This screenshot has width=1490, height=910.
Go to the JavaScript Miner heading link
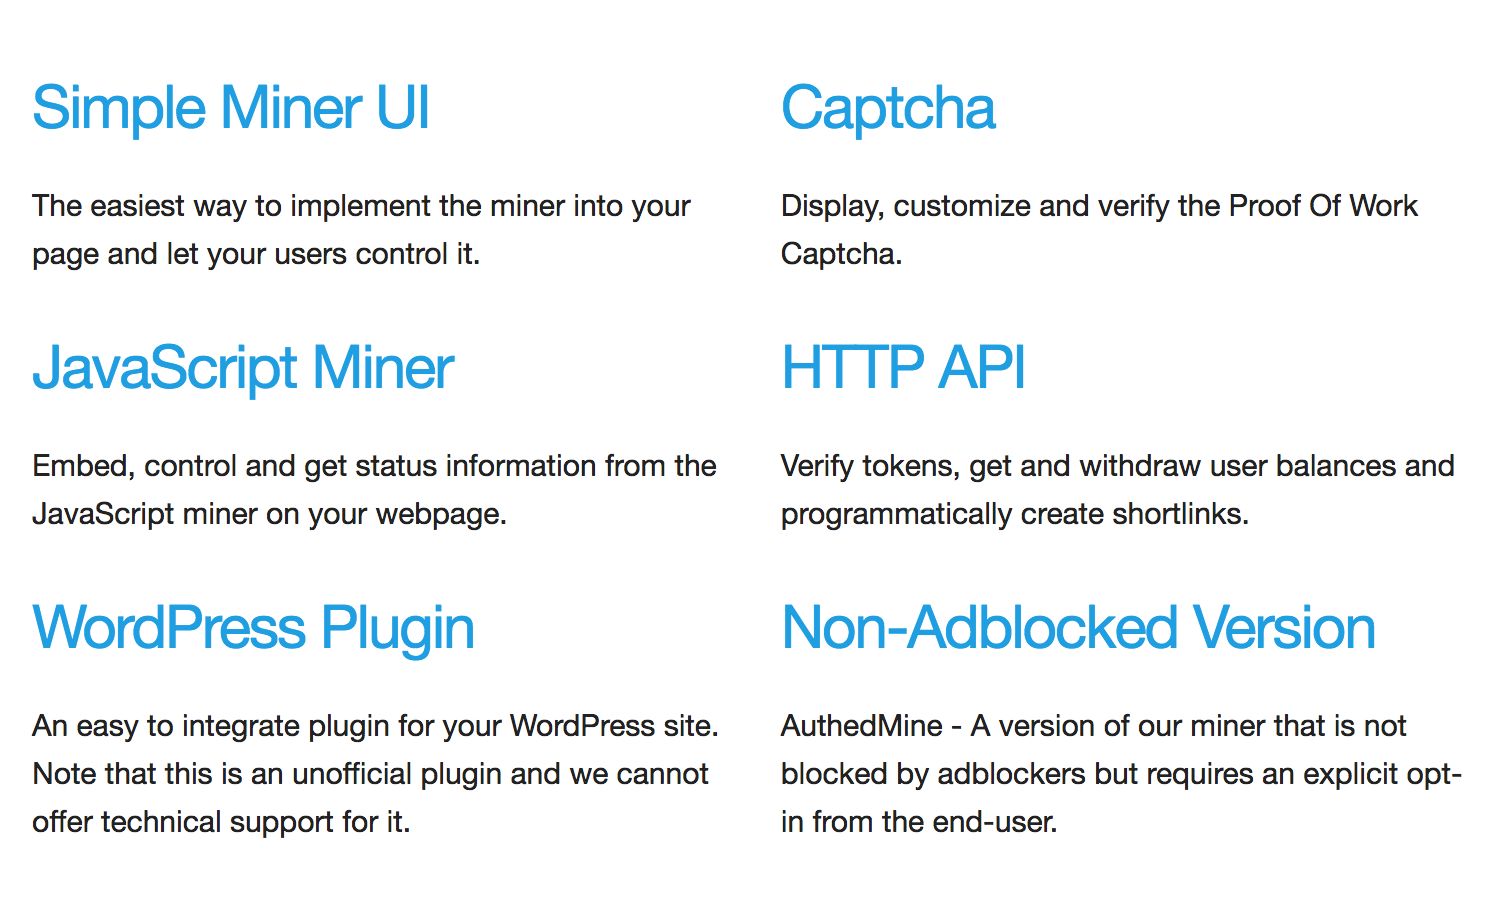[243, 369]
